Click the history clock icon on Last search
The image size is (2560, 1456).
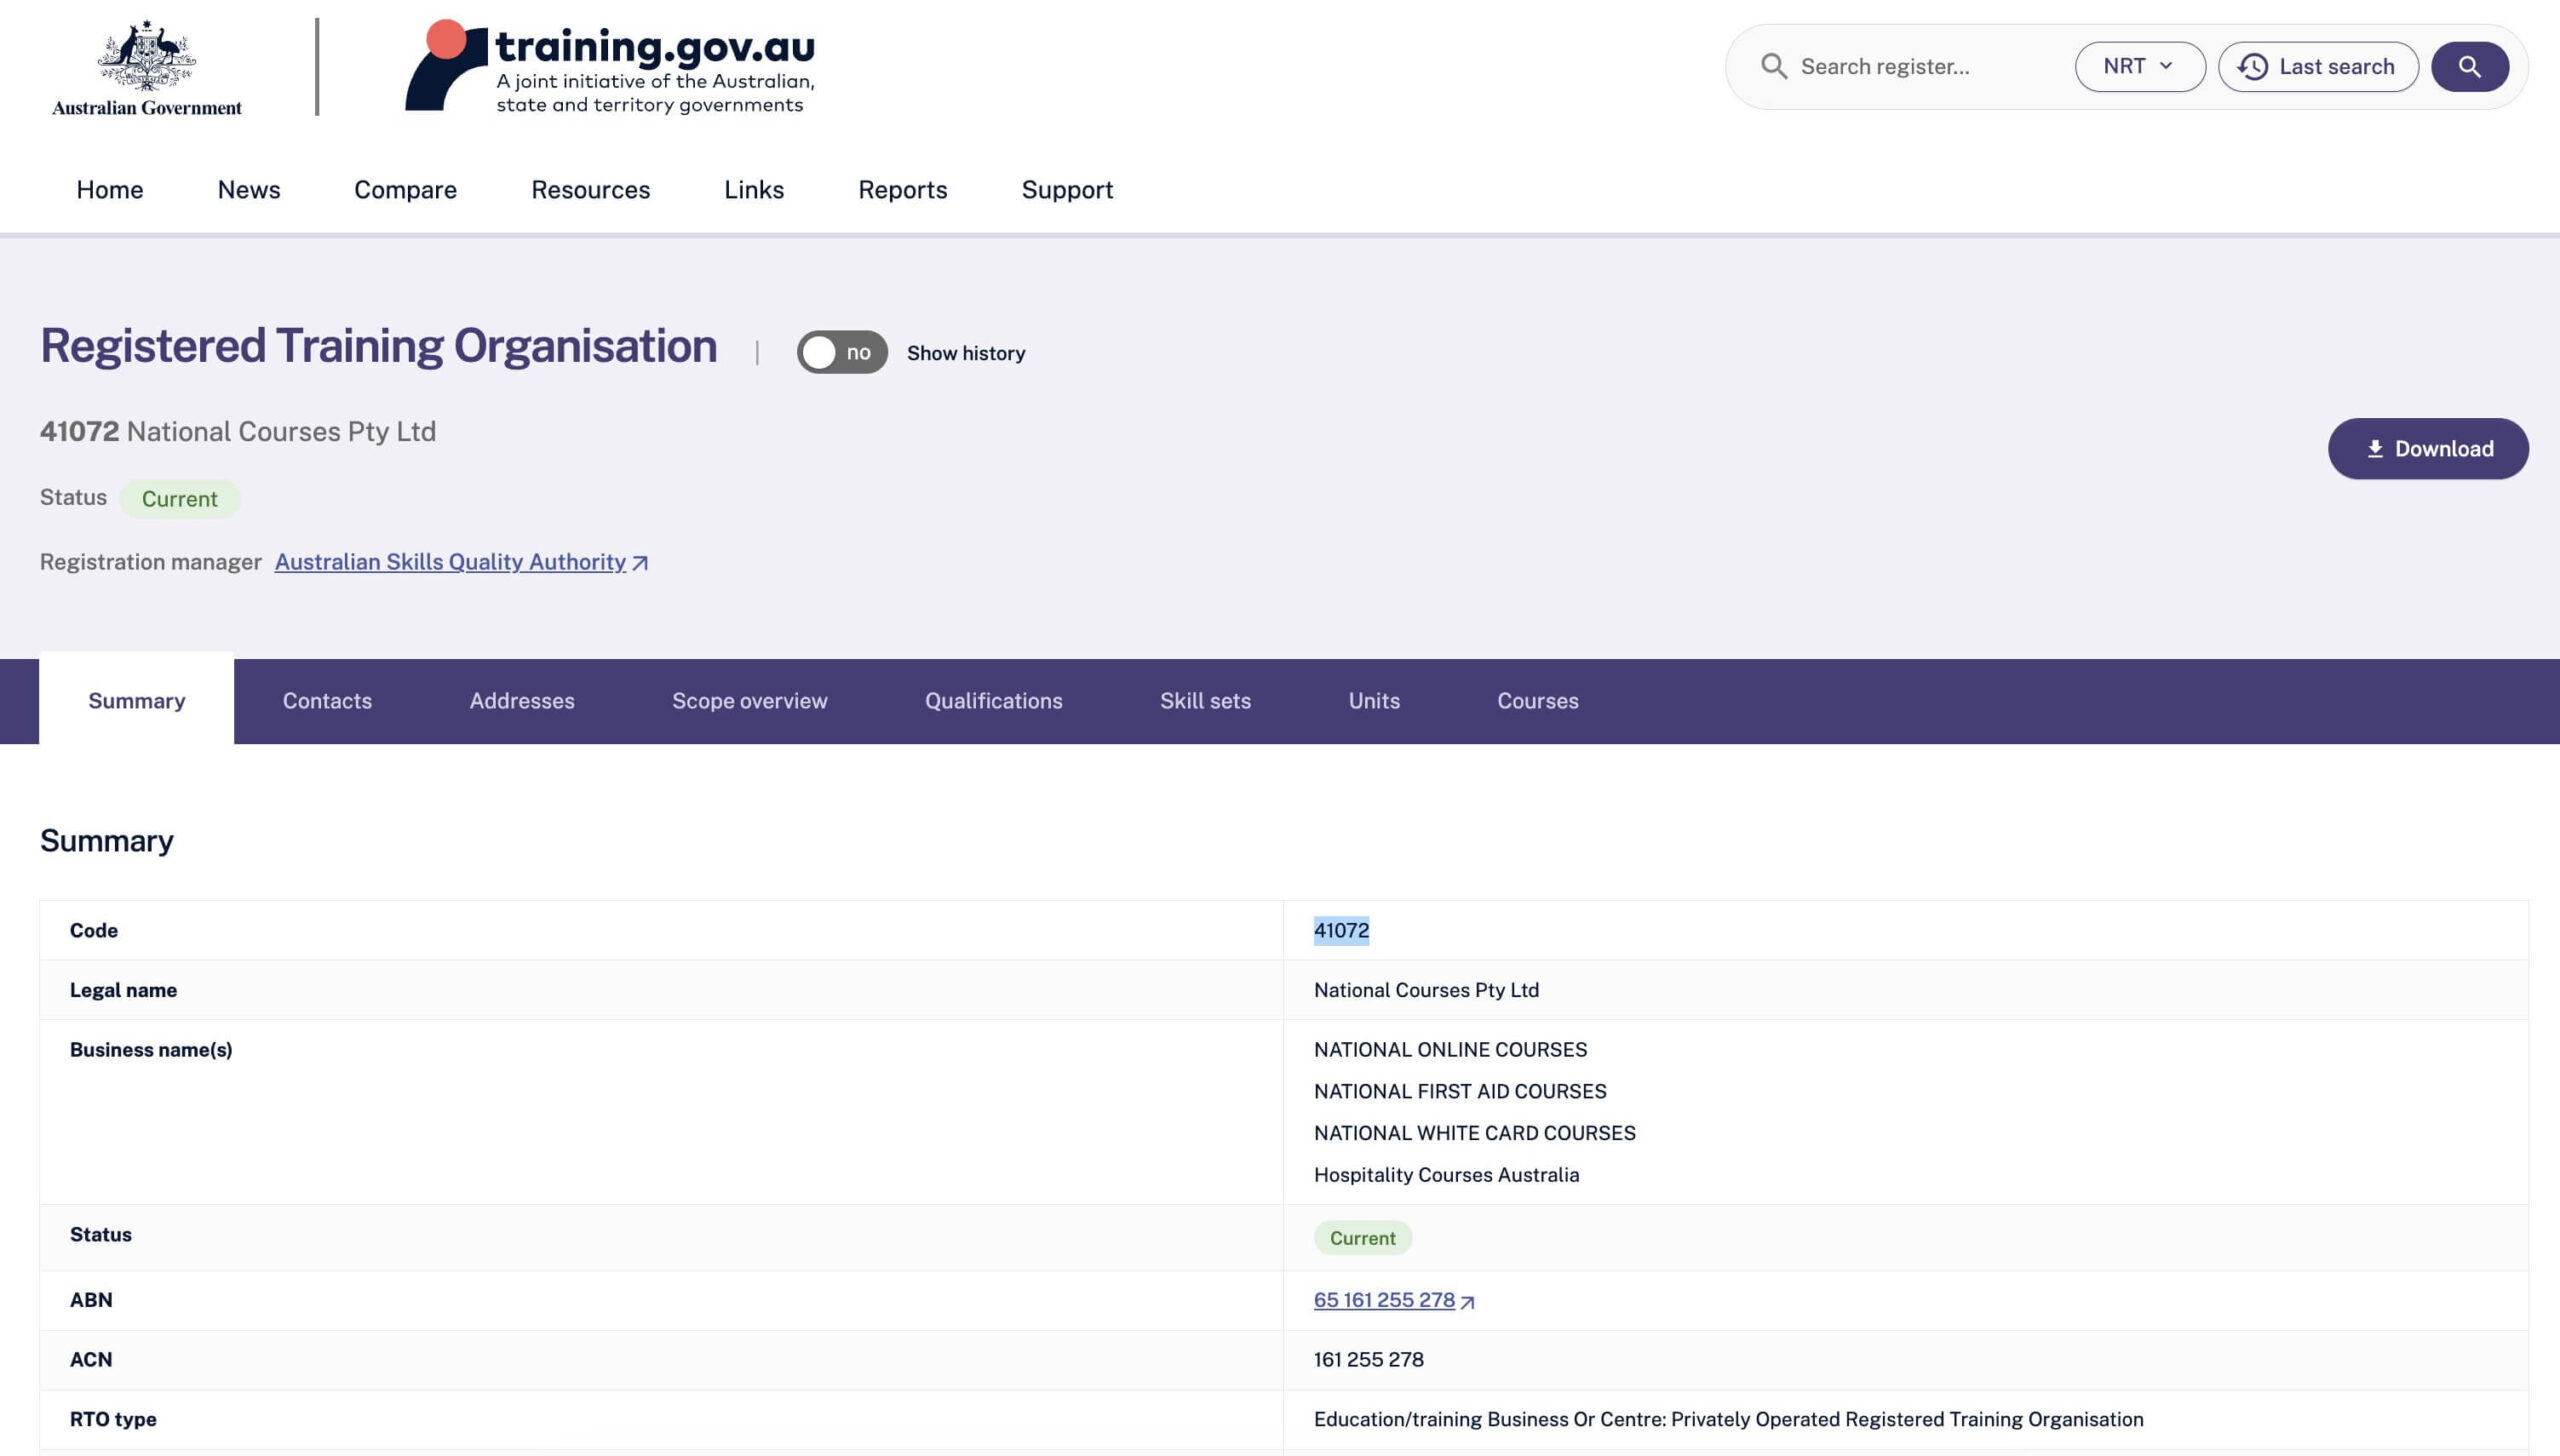pyautogui.click(x=2253, y=67)
